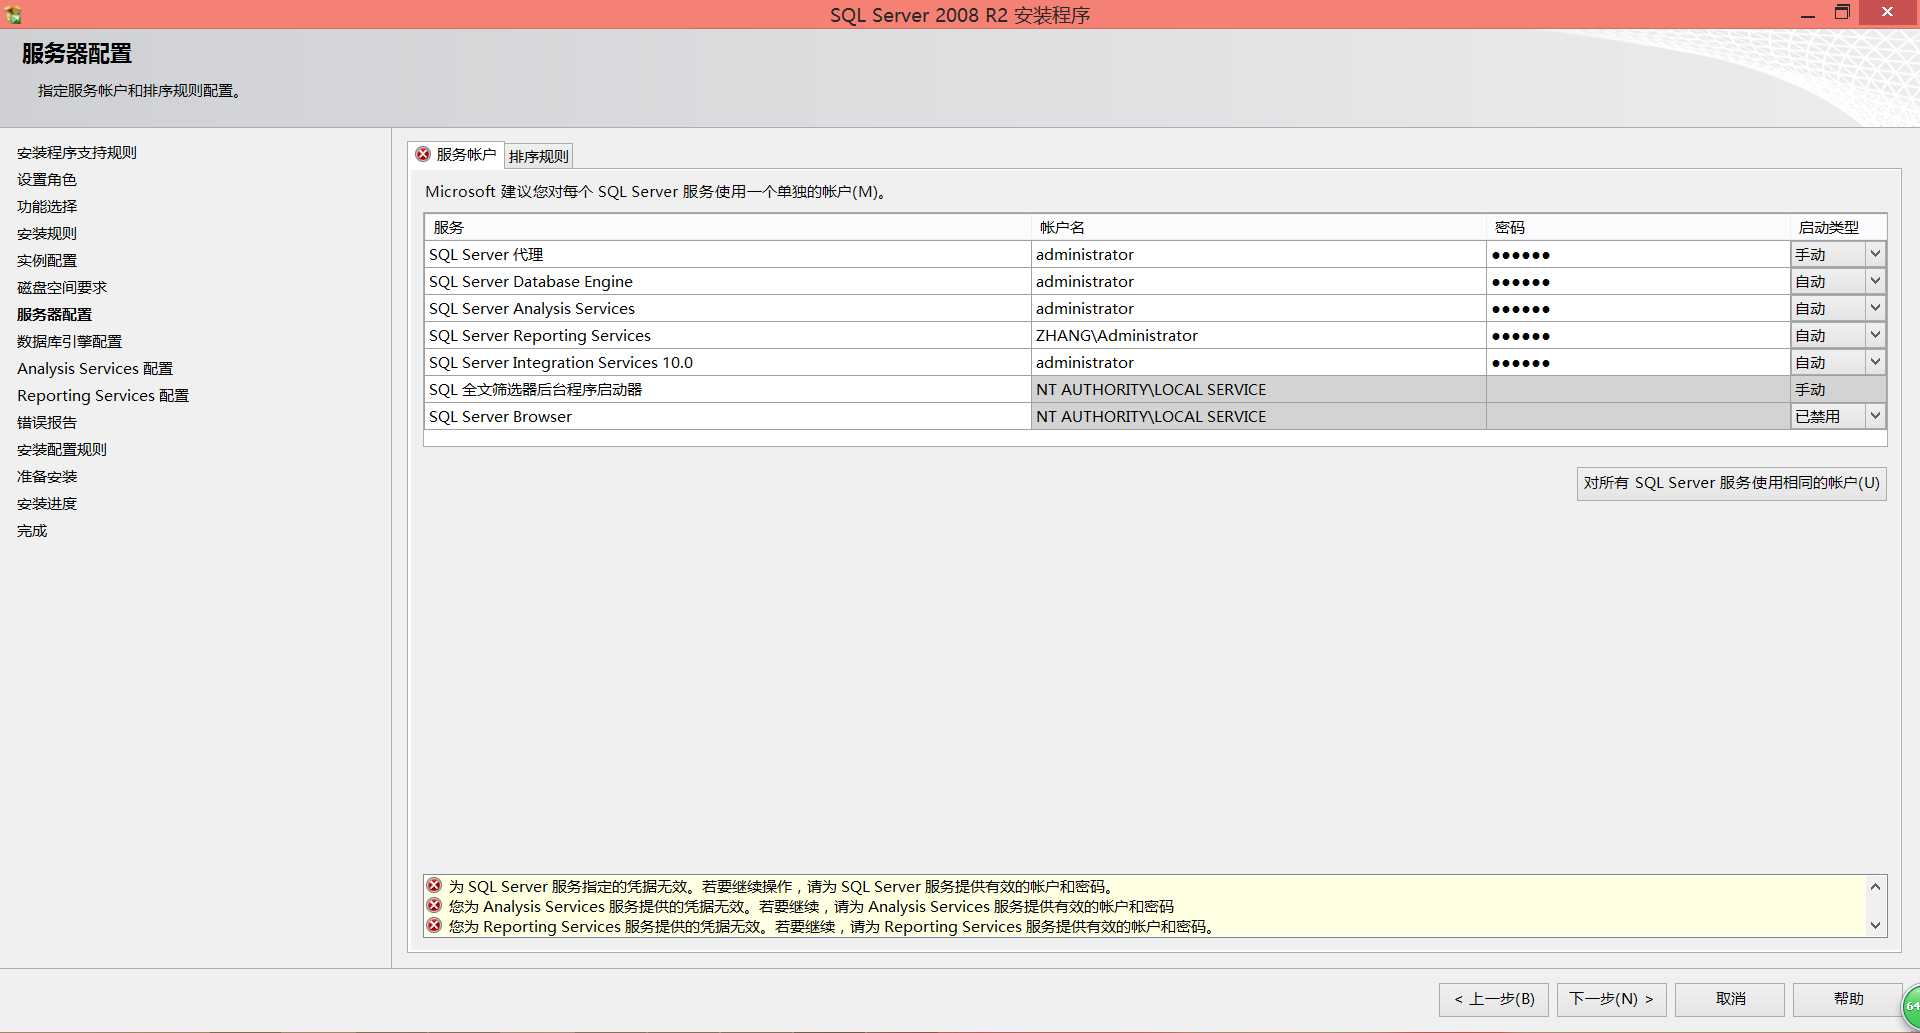This screenshot has height=1033, width=1920.
Task: Click the green badge icon at bottom right
Action: [1911, 1006]
